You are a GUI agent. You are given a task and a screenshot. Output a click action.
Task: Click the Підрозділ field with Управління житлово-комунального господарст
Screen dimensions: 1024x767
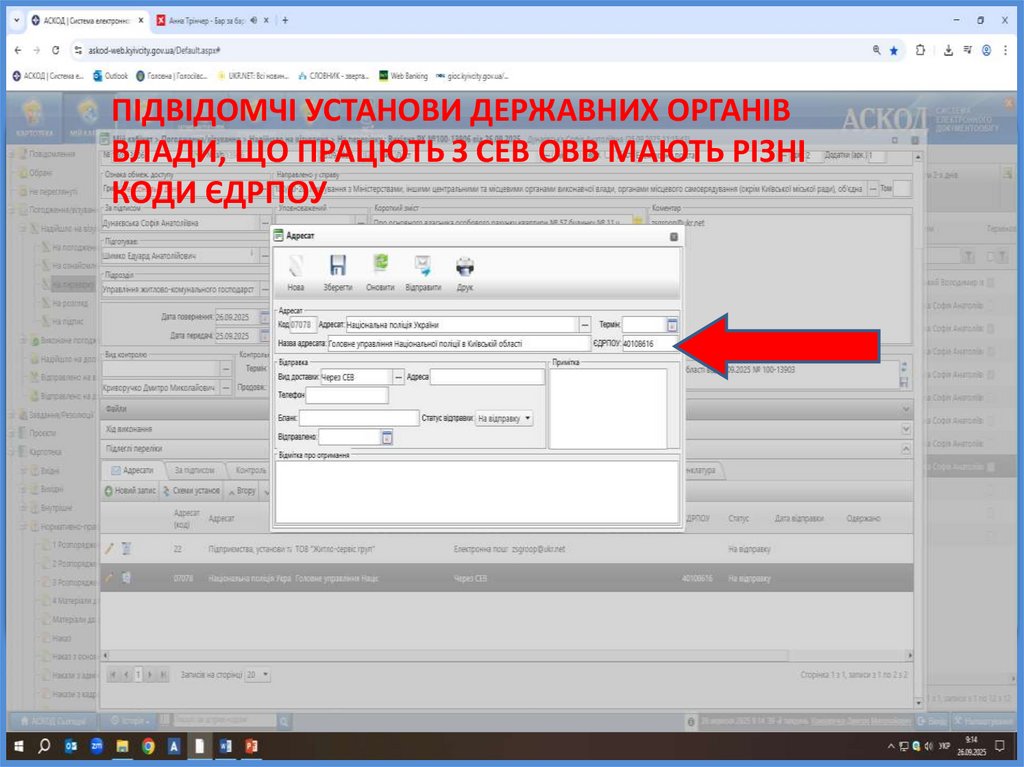pyautogui.click(x=181, y=289)
